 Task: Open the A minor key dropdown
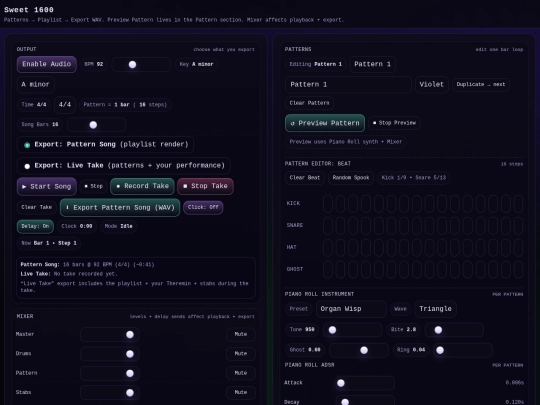point(35,84)
